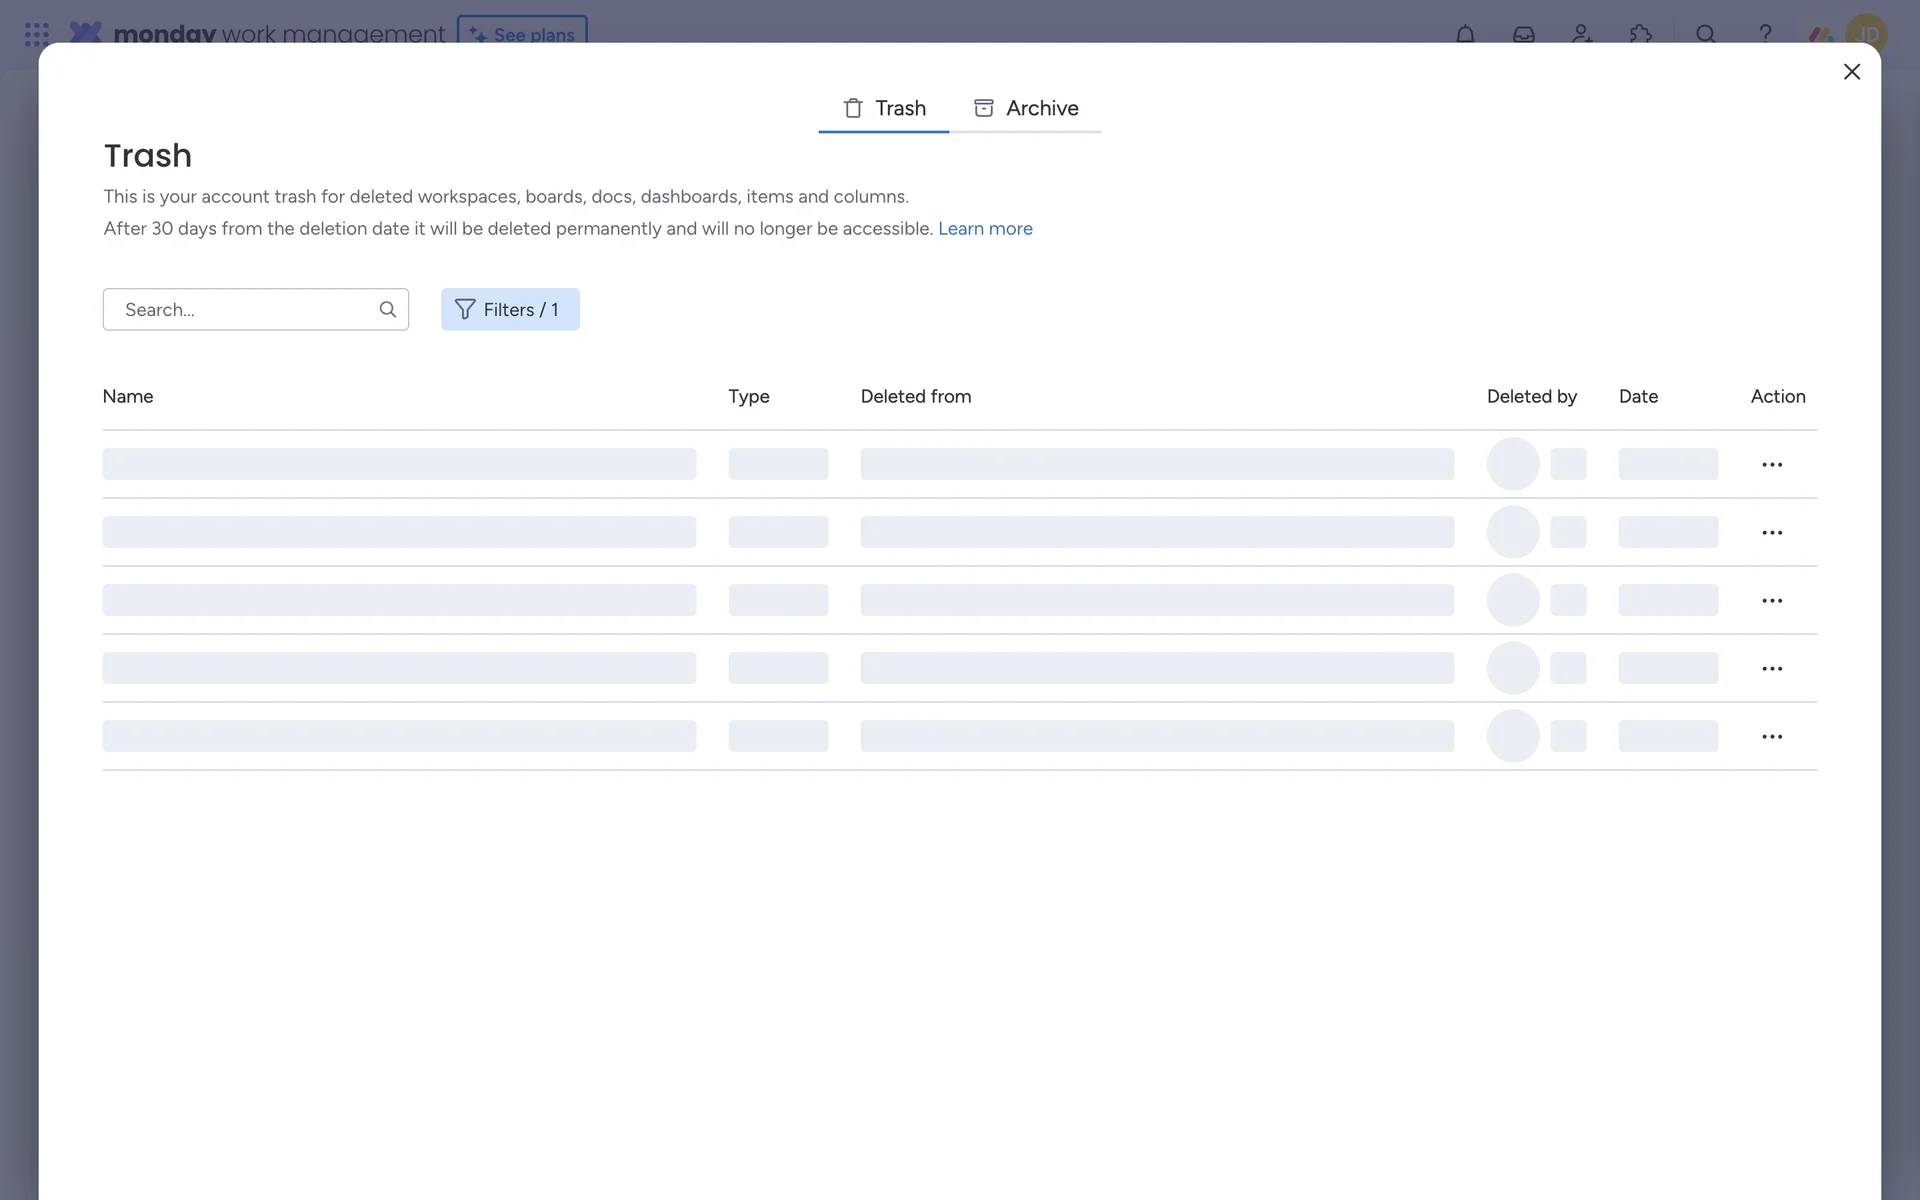This screenshot has height=1200, width=1920.
Task: Open action menu for first row
Action: click(1772, 464)
